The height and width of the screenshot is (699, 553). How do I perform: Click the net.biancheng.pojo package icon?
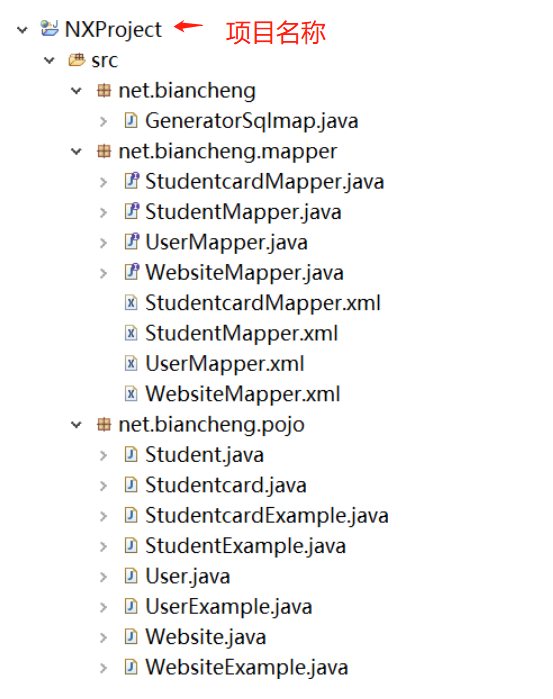tap(104, 424)
